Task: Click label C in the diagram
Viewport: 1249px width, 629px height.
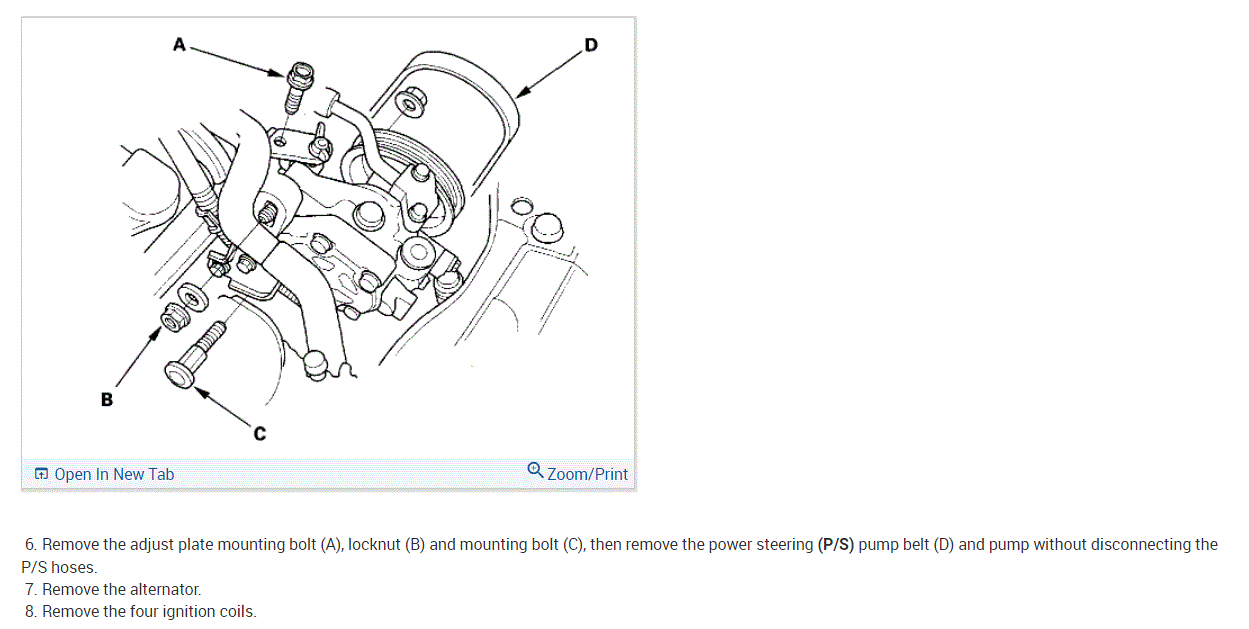Action: (259, 433)
